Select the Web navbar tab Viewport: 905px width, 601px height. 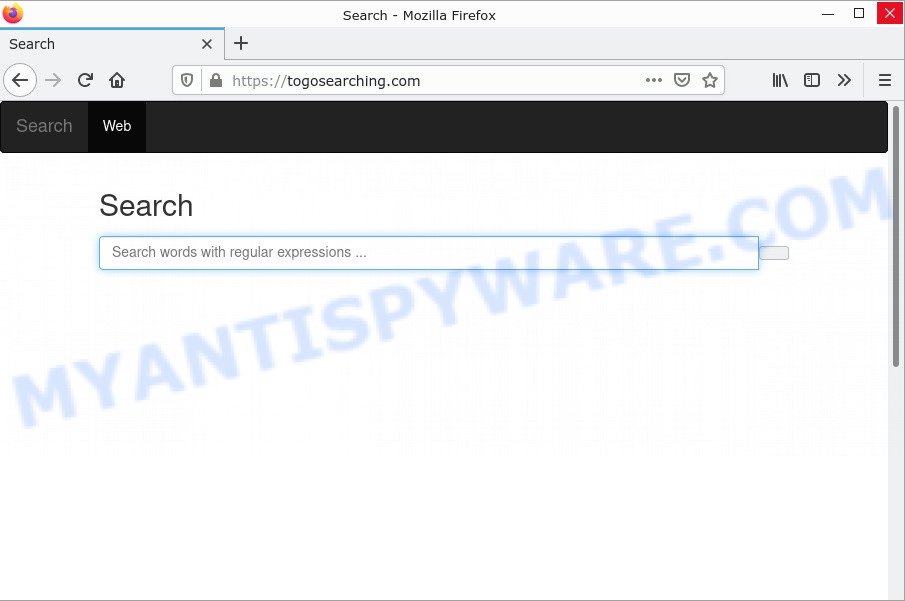click(117, 126)
